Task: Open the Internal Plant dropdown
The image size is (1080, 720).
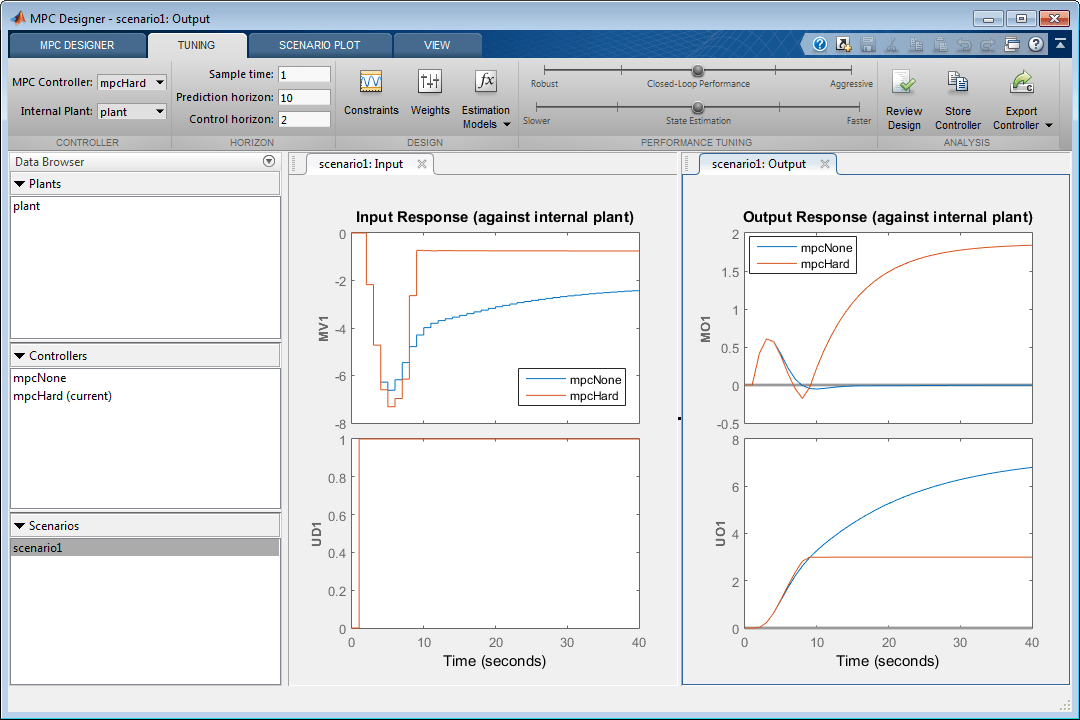Action: (x=132, y=112)
